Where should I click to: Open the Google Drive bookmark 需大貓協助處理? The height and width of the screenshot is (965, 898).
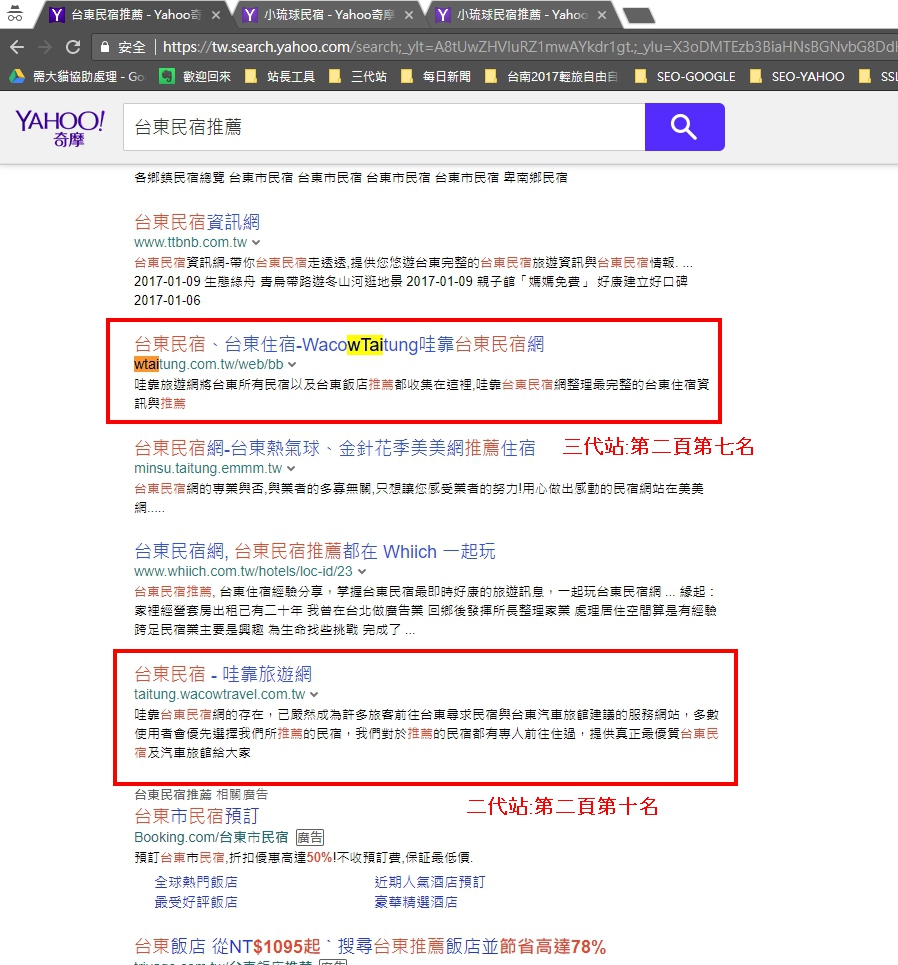(x=77, y=76)
